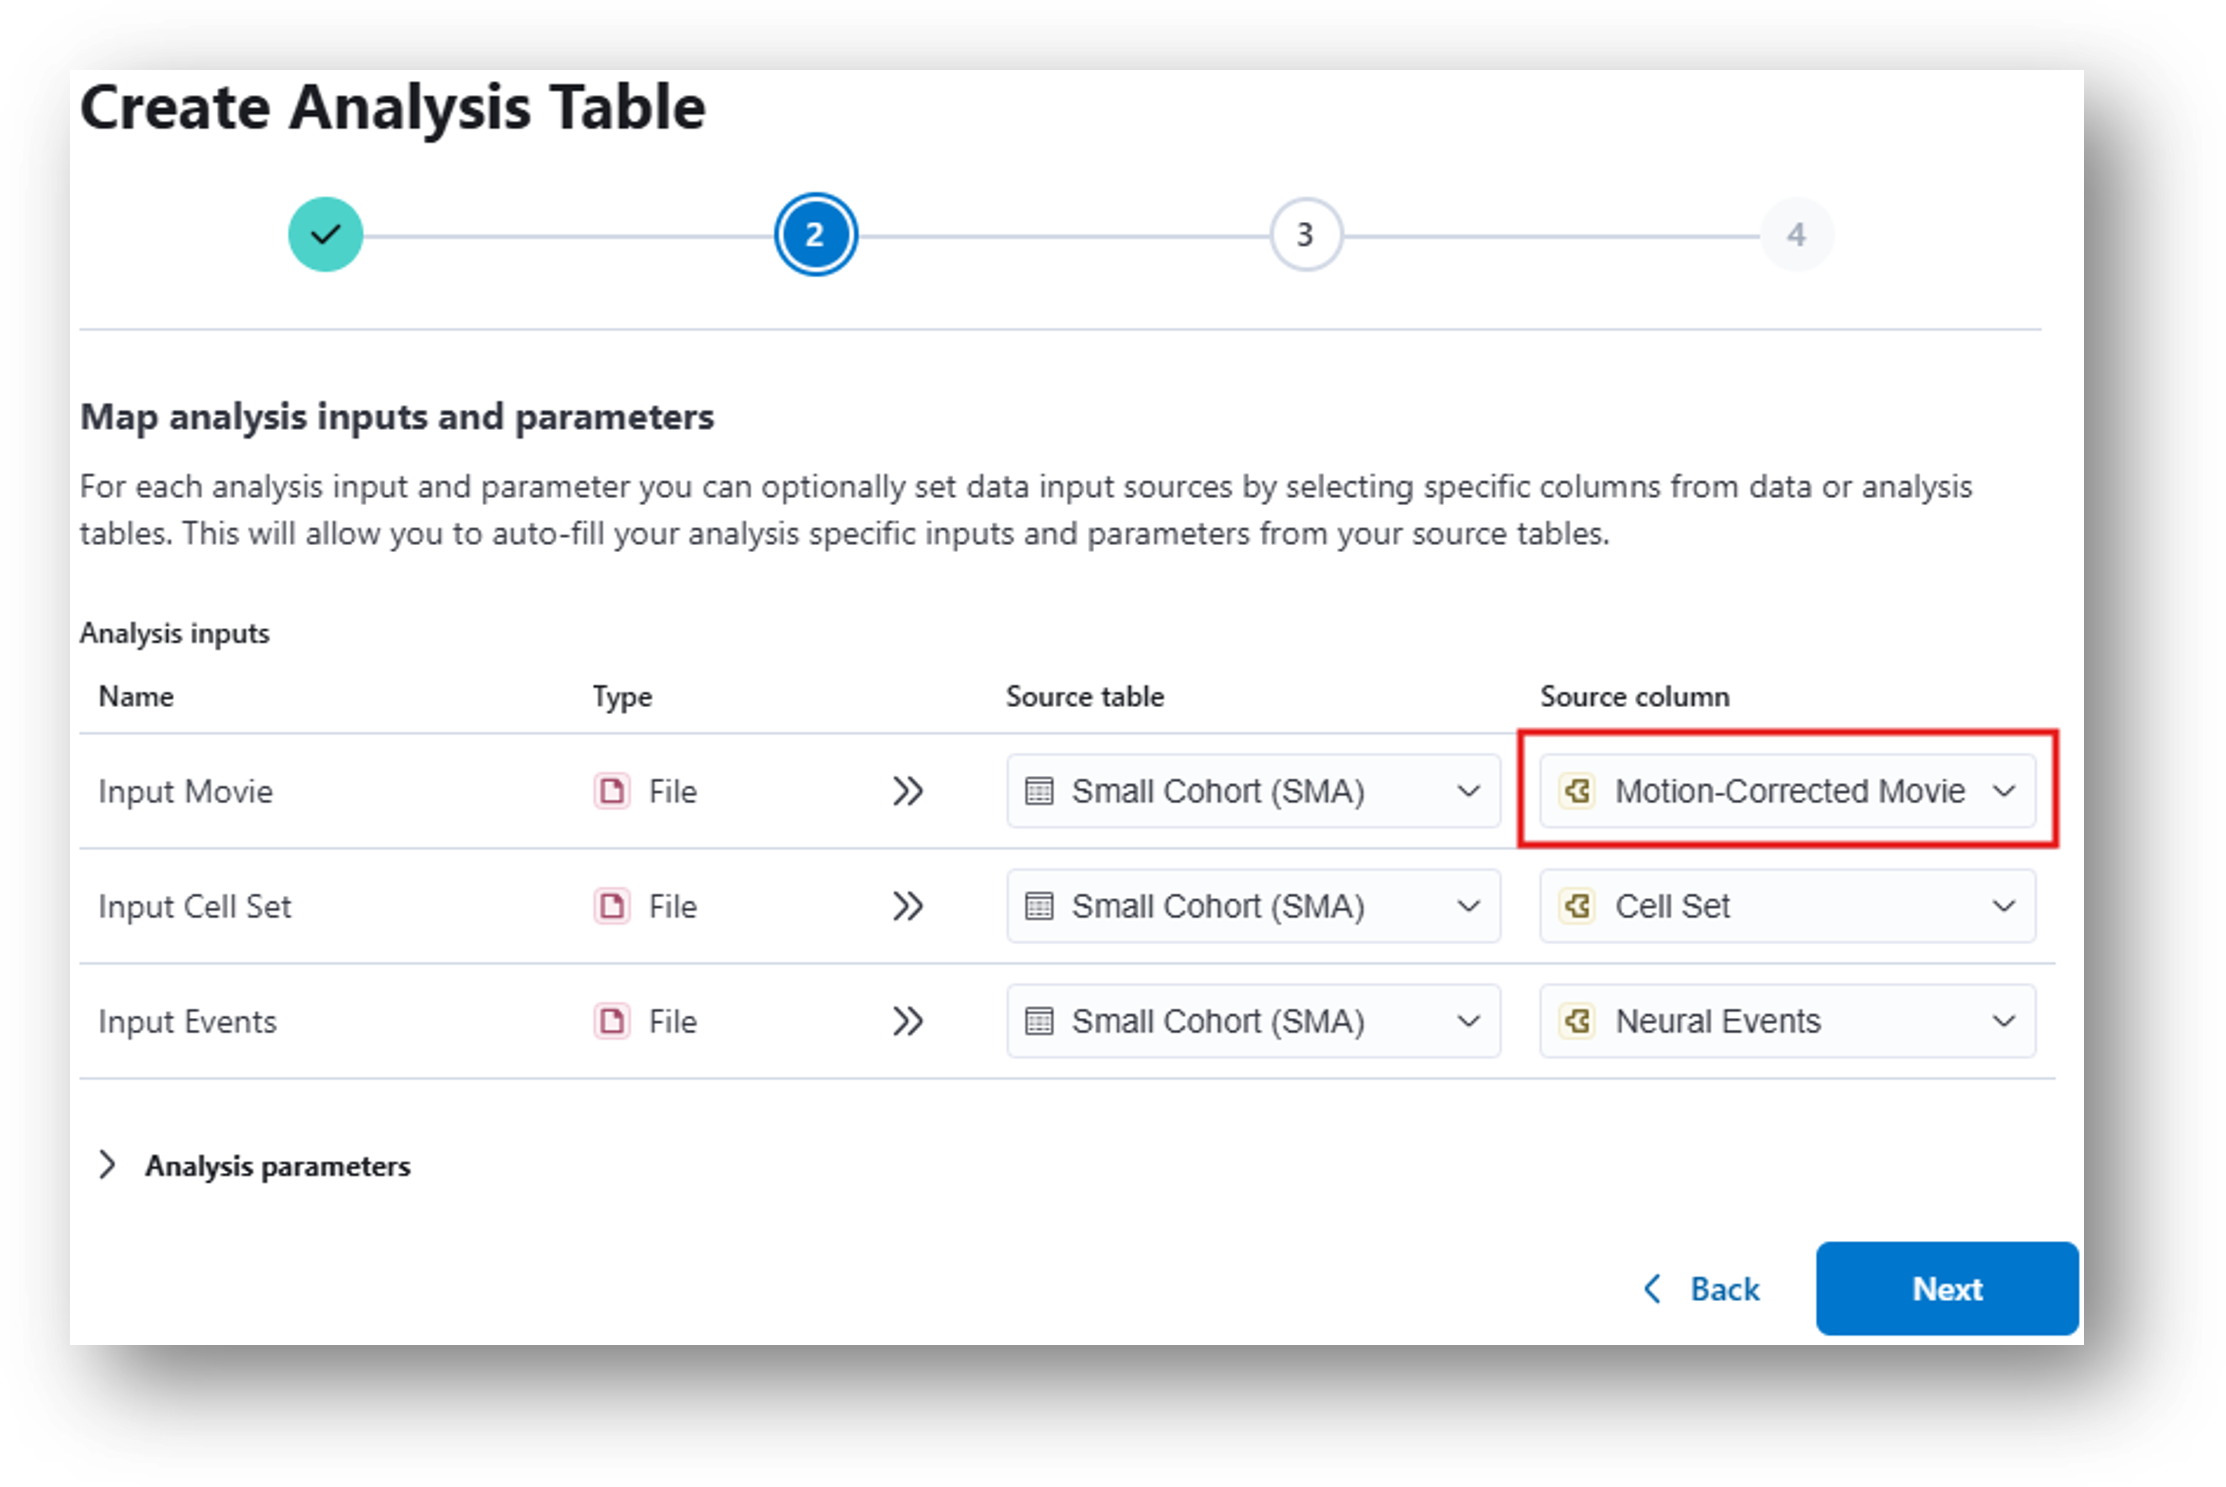
Task: Open the Input Cell Set source table dropdown
Action: tap(1252, 906)
